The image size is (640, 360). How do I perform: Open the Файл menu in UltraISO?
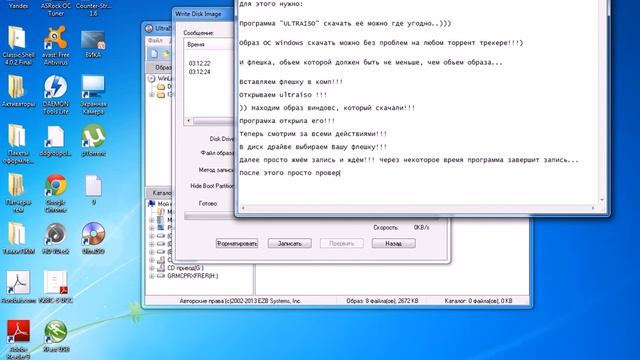click(155, 40)
